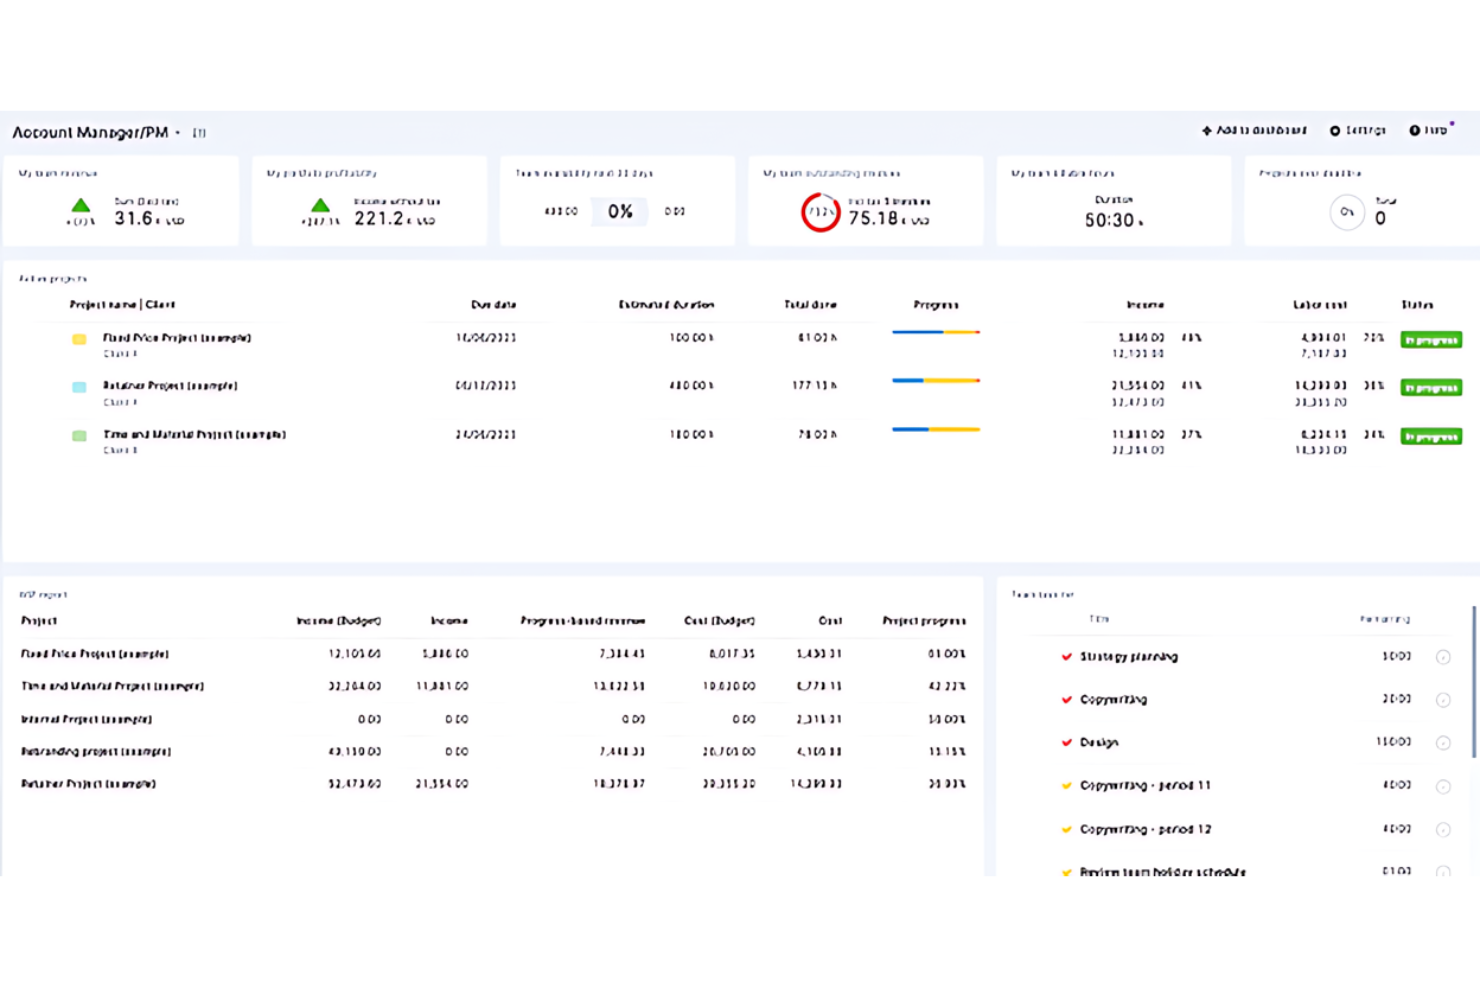Screen dimensions: 1480x987
Task: Sort by Estimated duration column header
Action: pos(666,305)
